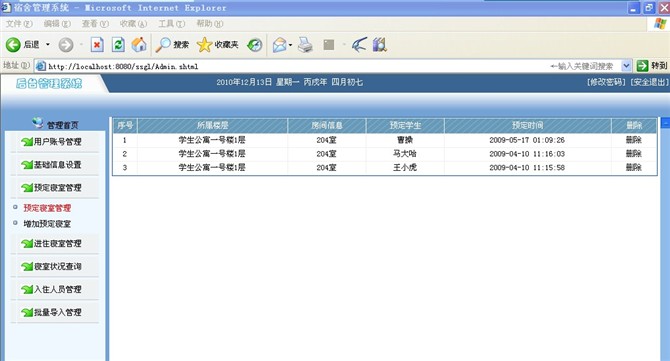This screenshot has height=361, width=670.
Task: Click the time cell 2009-04-10 11:15:58
Action: click(x=527, y=167)
